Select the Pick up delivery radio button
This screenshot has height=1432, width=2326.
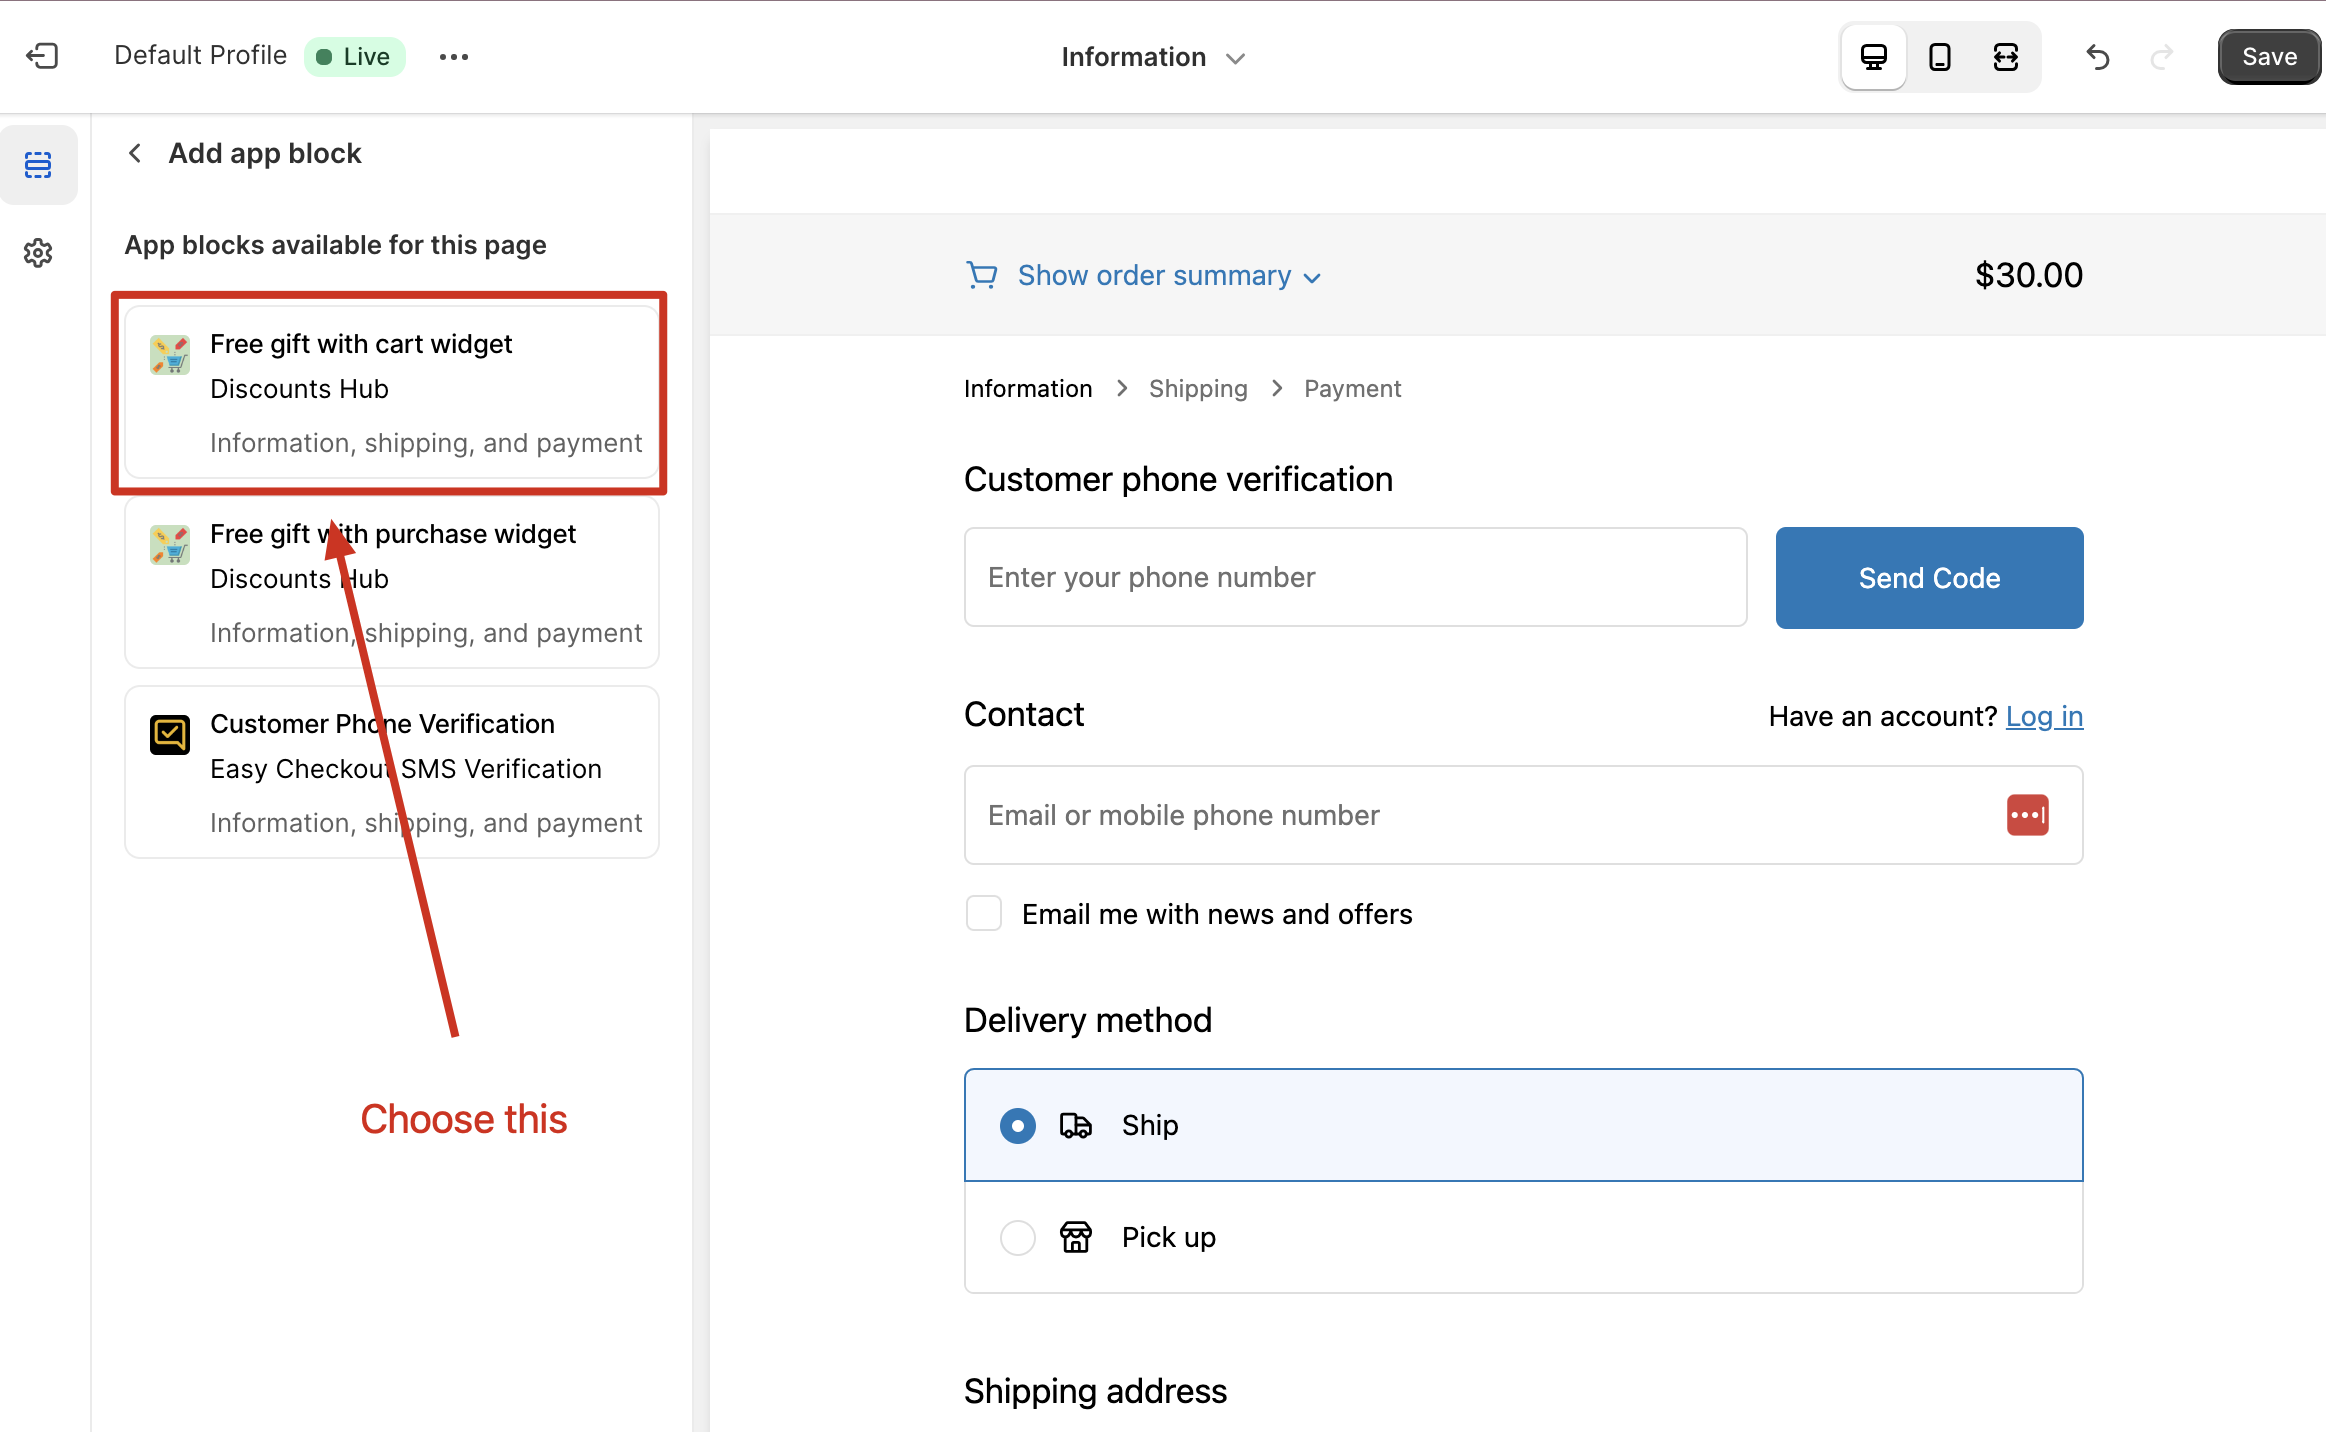coord(1017,1237)
